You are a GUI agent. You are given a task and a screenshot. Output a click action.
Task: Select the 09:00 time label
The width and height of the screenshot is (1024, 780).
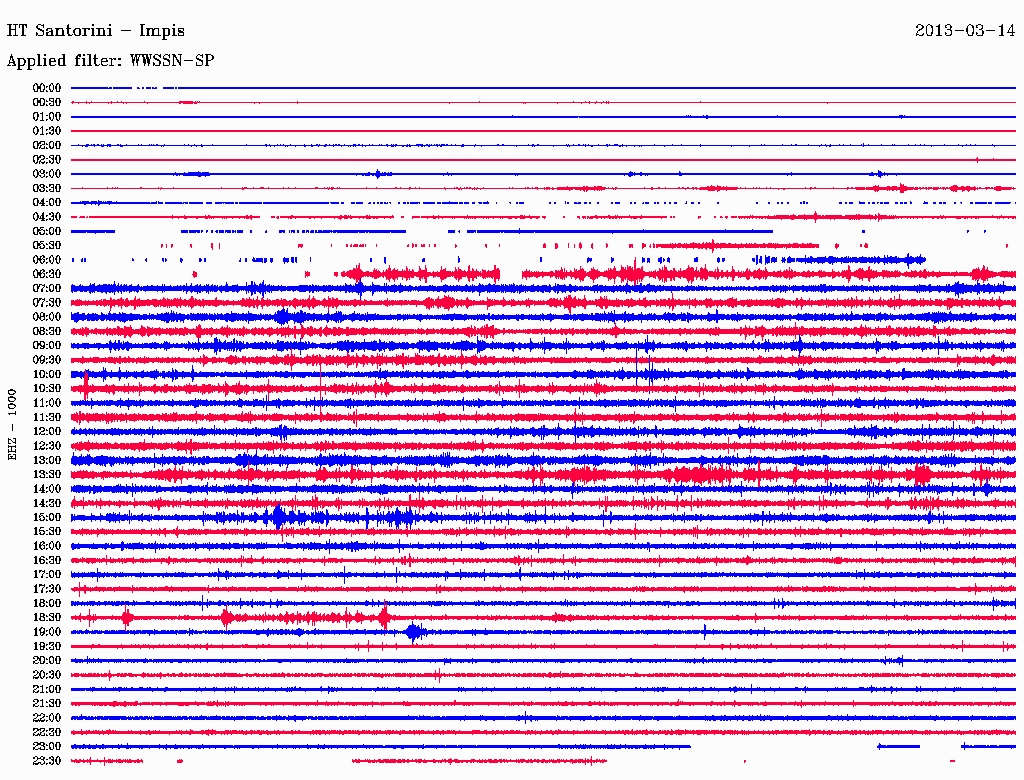pyautogui.click(x=47, y=346)
